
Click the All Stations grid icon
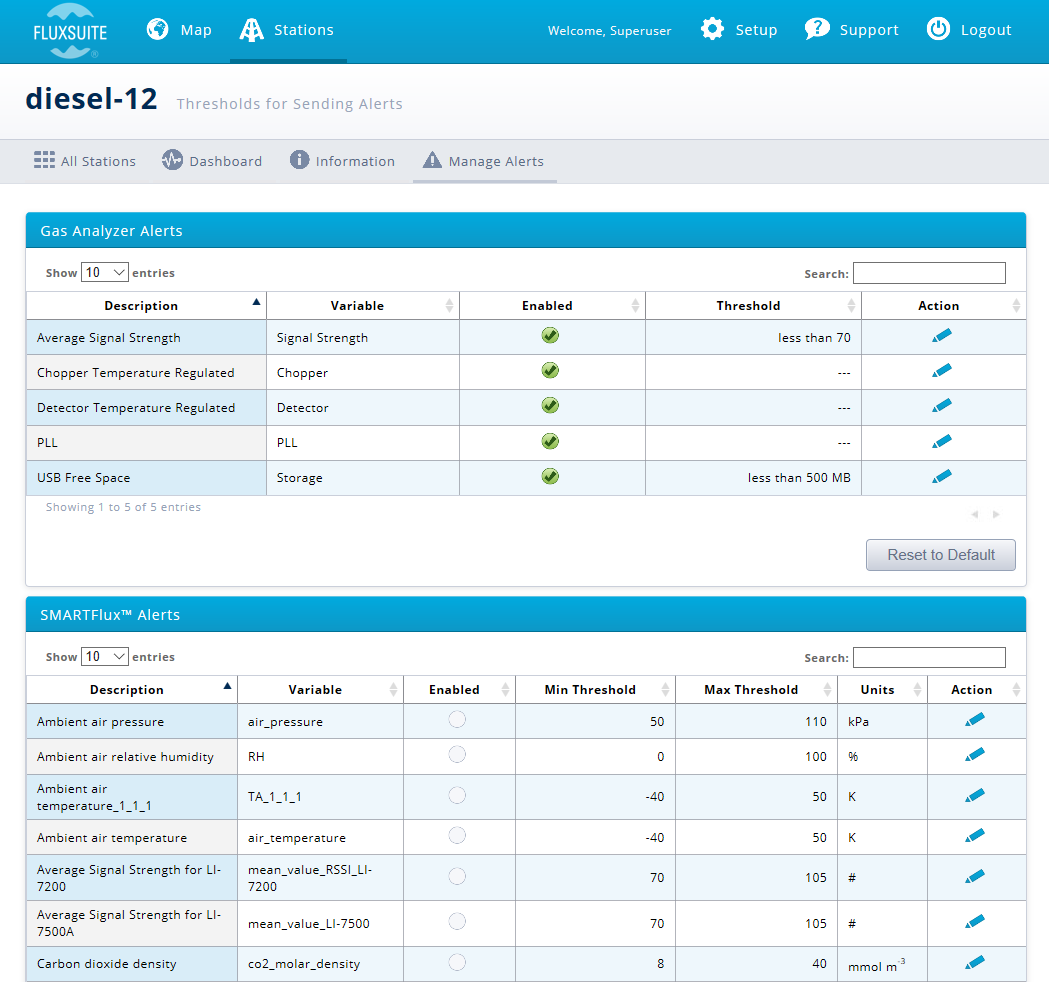point(44,160)
